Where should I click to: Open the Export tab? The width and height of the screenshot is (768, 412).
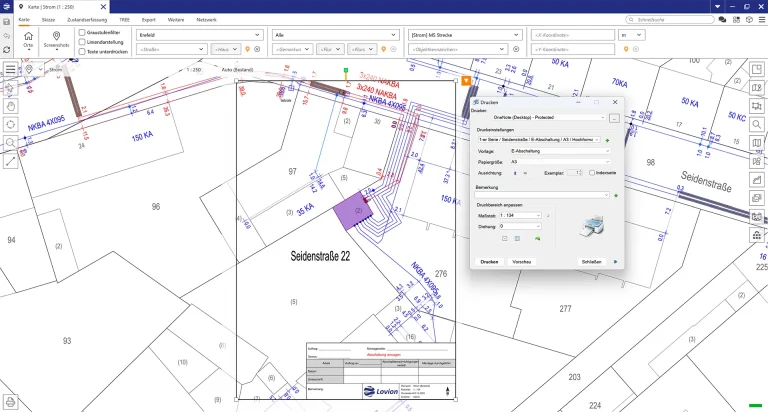click(149, 19)
